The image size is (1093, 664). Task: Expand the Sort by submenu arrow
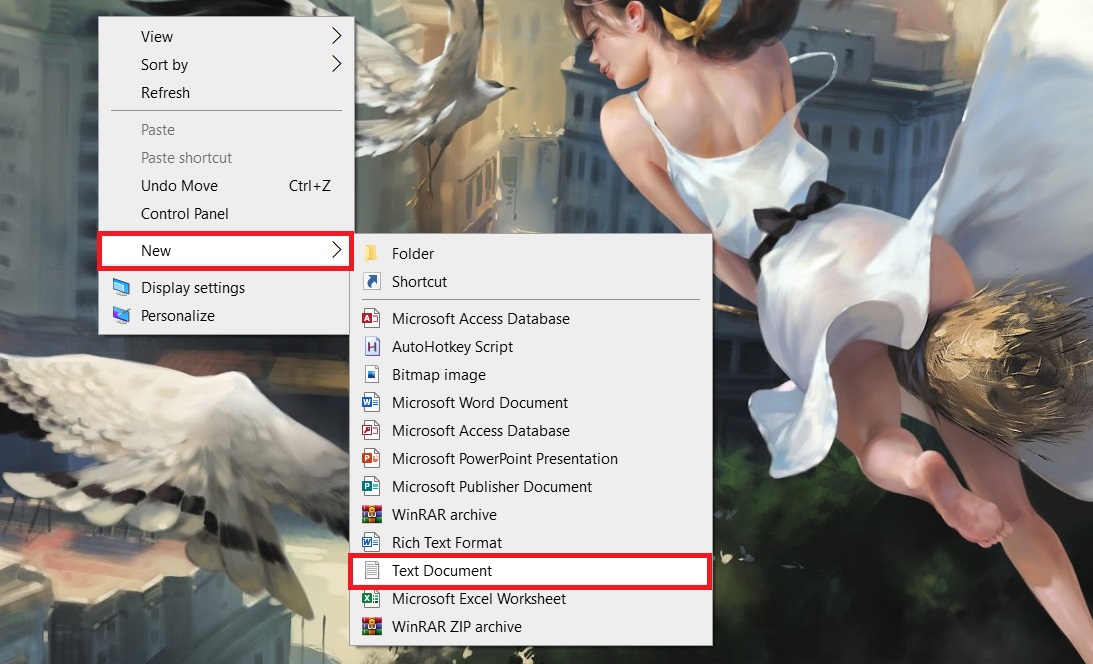[x=336, y=65]
